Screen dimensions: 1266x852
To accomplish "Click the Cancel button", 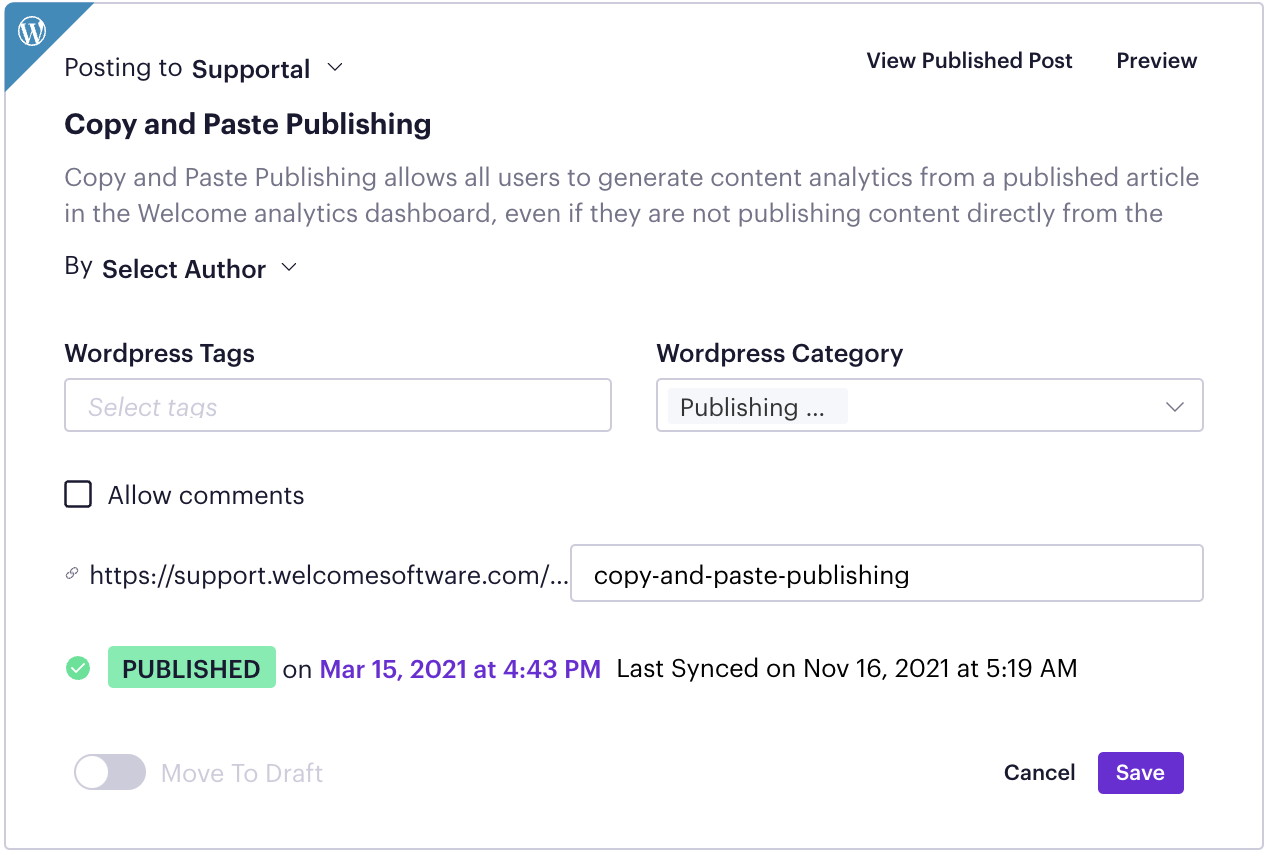I will pos(1039,773).
